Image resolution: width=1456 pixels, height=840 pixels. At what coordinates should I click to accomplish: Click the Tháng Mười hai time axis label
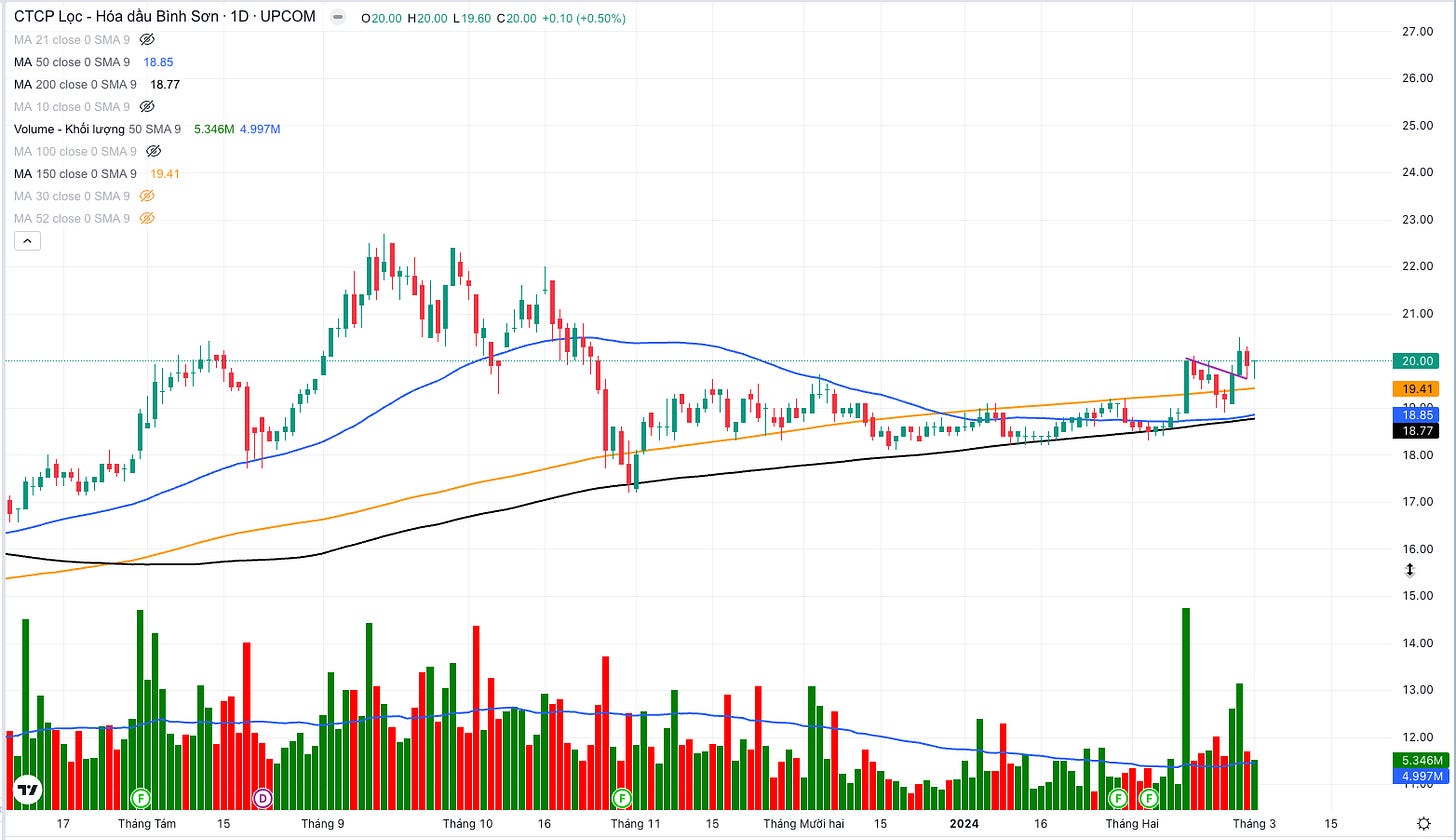(x=803, y=824)
